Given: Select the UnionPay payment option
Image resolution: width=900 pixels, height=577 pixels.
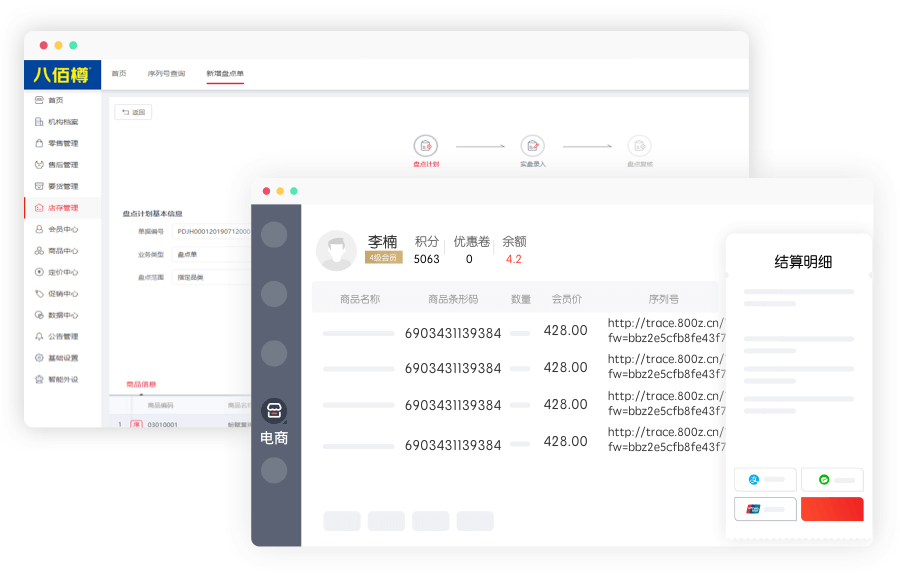Looking at the screenshot, I should point(765,509).
